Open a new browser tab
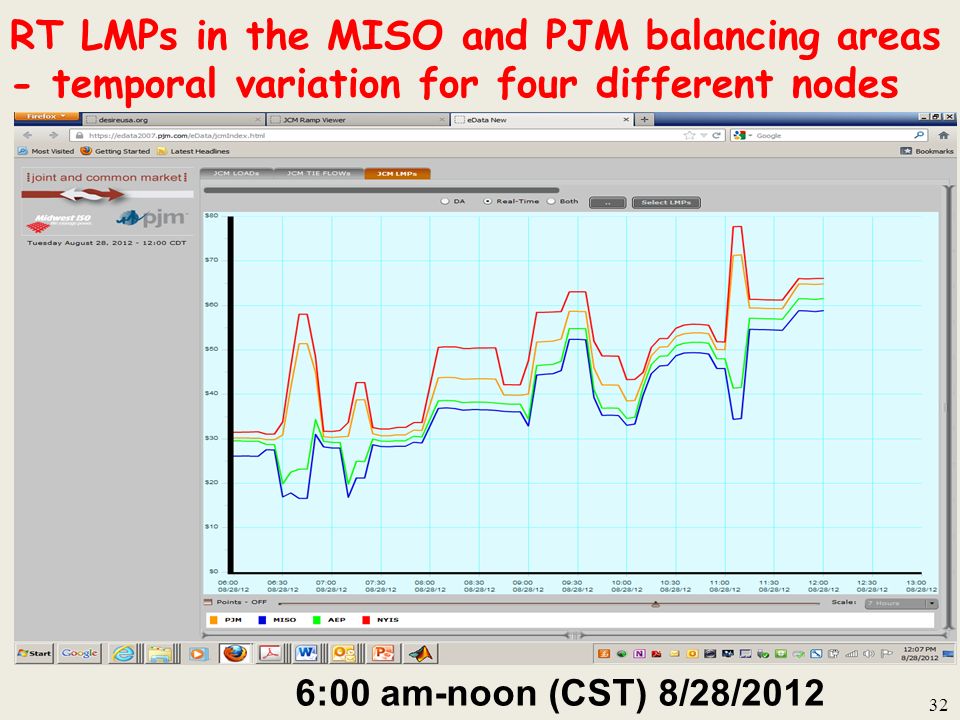This screenshot has width=960, height=720. pos(644,120)
